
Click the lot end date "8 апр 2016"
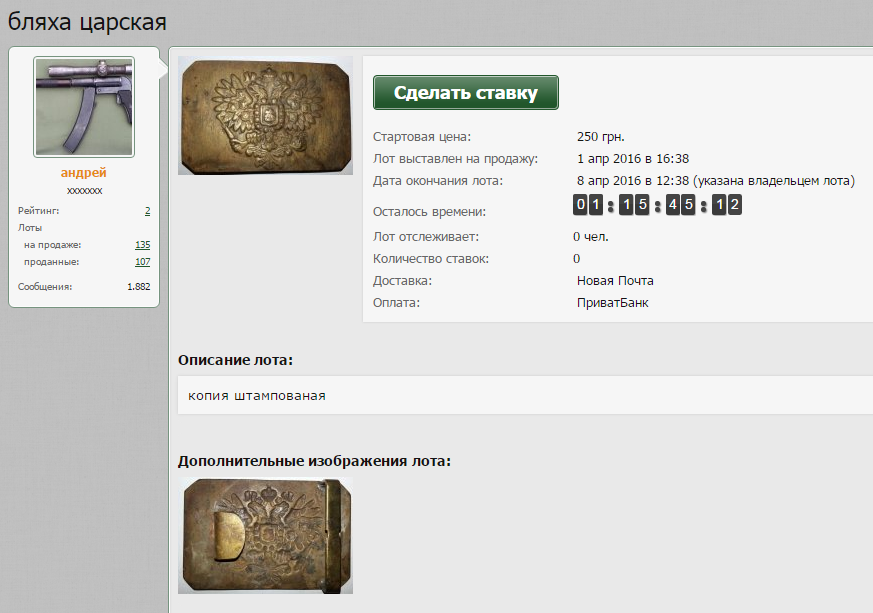(612, 181)
